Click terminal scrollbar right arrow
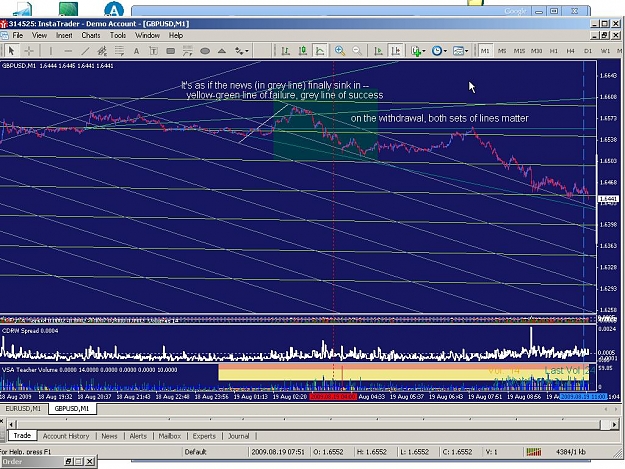This screenshot has width=625, height=469. pyautogui.click(x=614, y=424)
